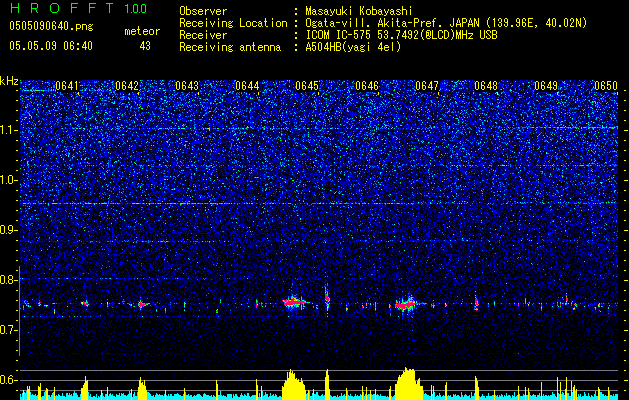This screenshot has height=400, width=629.
Task: Click the 1.1 kHz axis label
Action: click(9, 130)
